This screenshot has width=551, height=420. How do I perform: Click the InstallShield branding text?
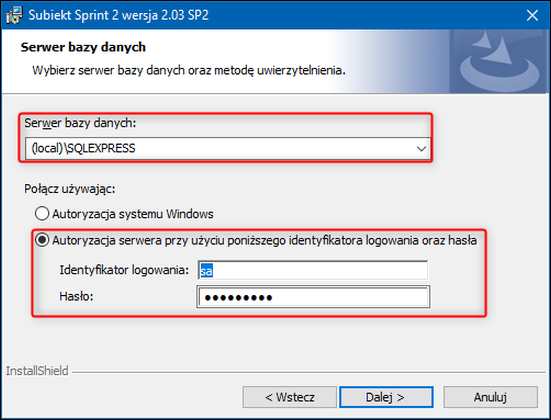[x=37, y=371]
